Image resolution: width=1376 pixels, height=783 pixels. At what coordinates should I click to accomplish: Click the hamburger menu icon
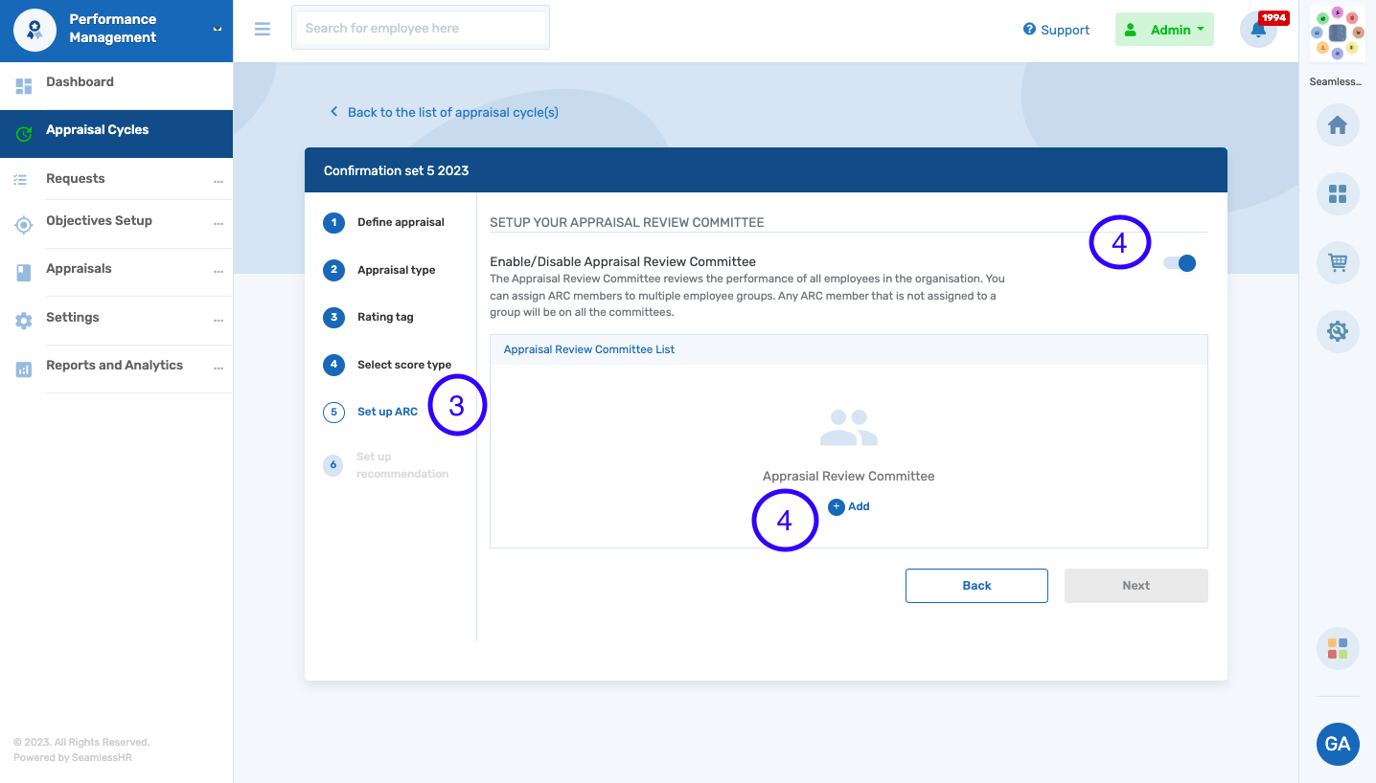pyautogui.click(x=262, y=29)
